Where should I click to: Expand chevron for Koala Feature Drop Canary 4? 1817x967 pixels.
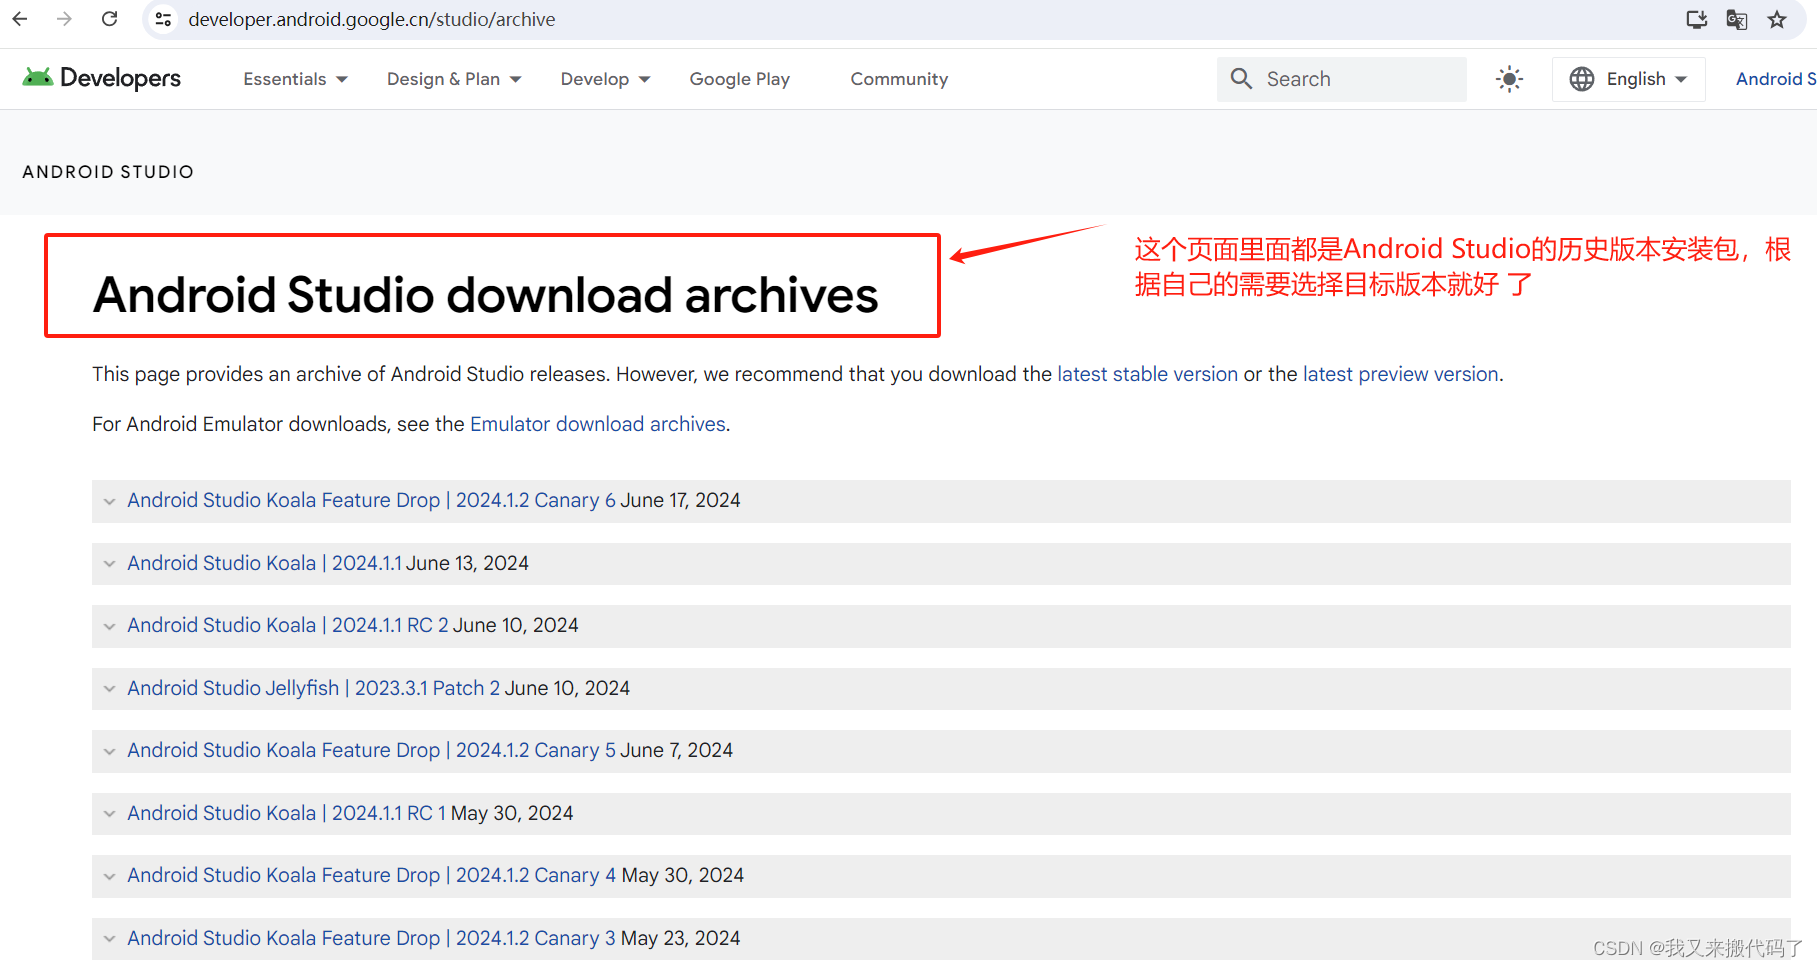tap(109, 876)
